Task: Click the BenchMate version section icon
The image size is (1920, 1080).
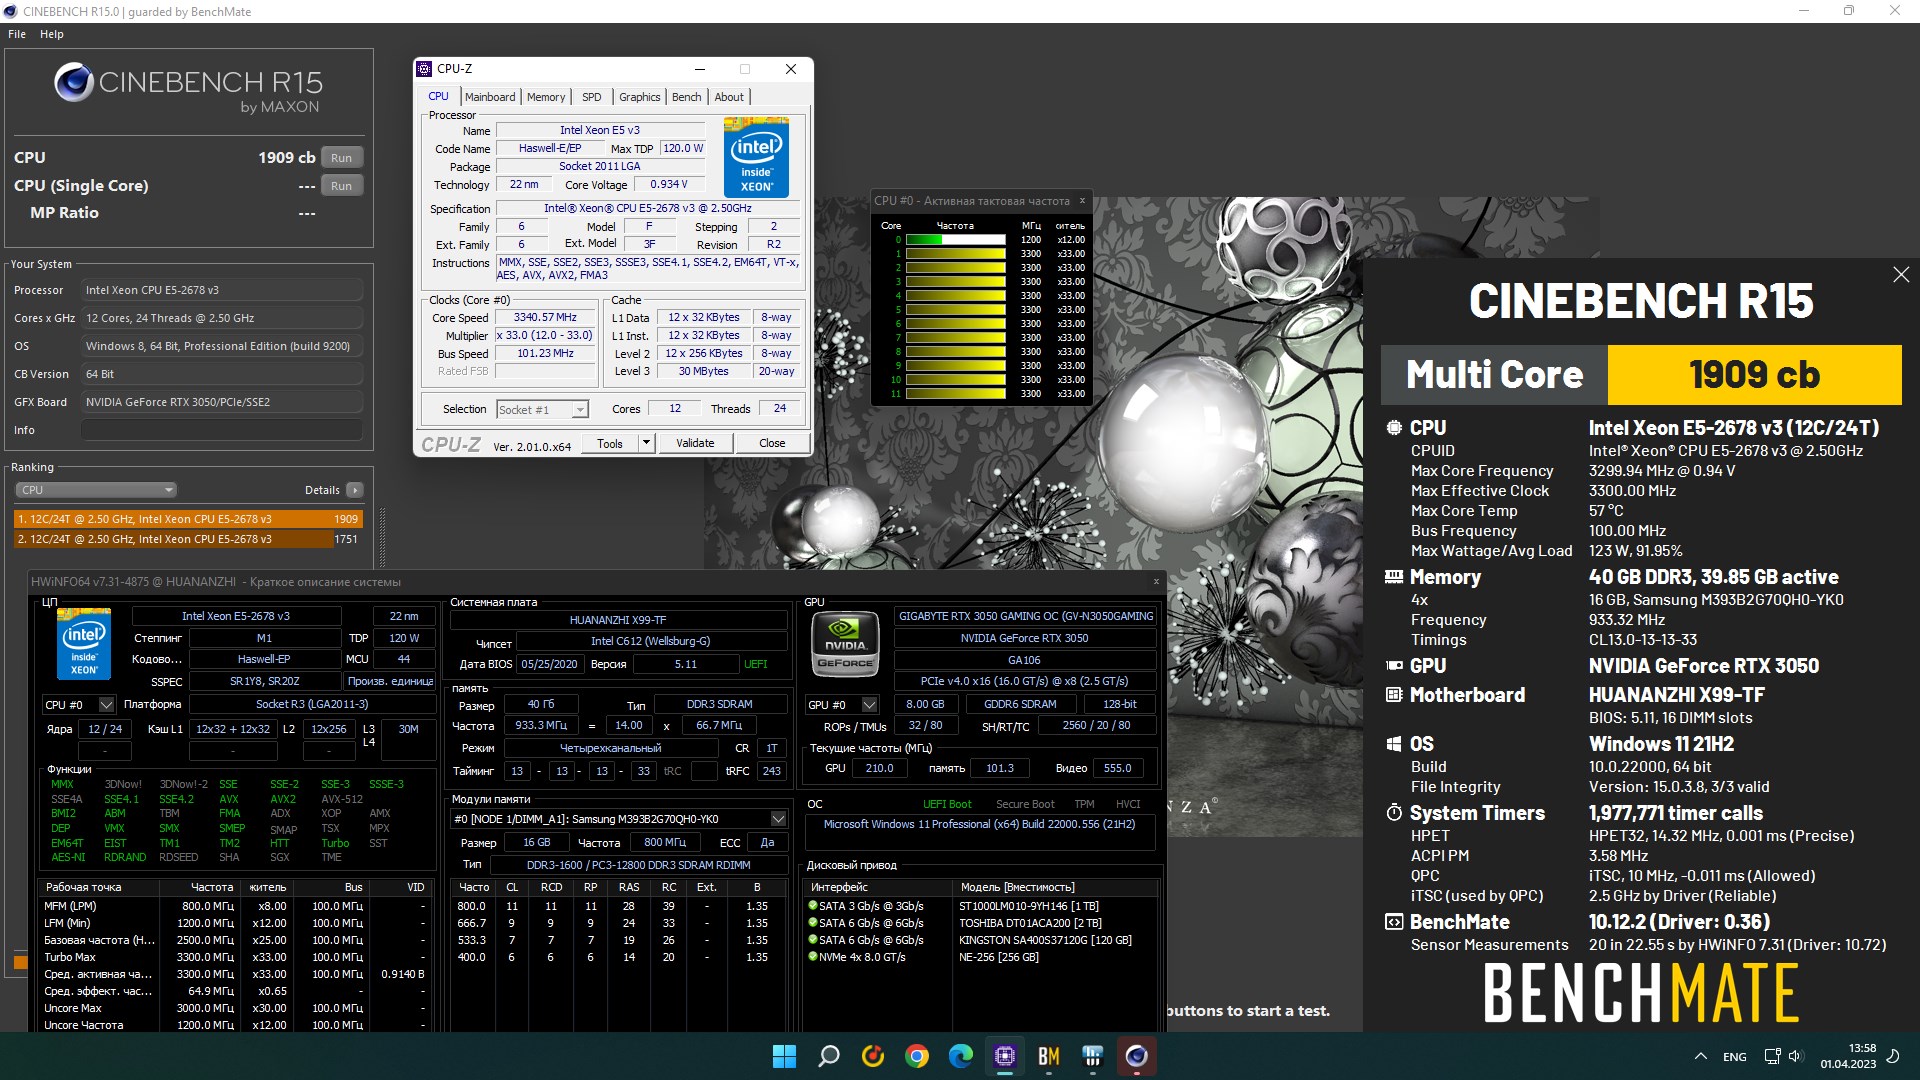Action: tap(1394, 922)
